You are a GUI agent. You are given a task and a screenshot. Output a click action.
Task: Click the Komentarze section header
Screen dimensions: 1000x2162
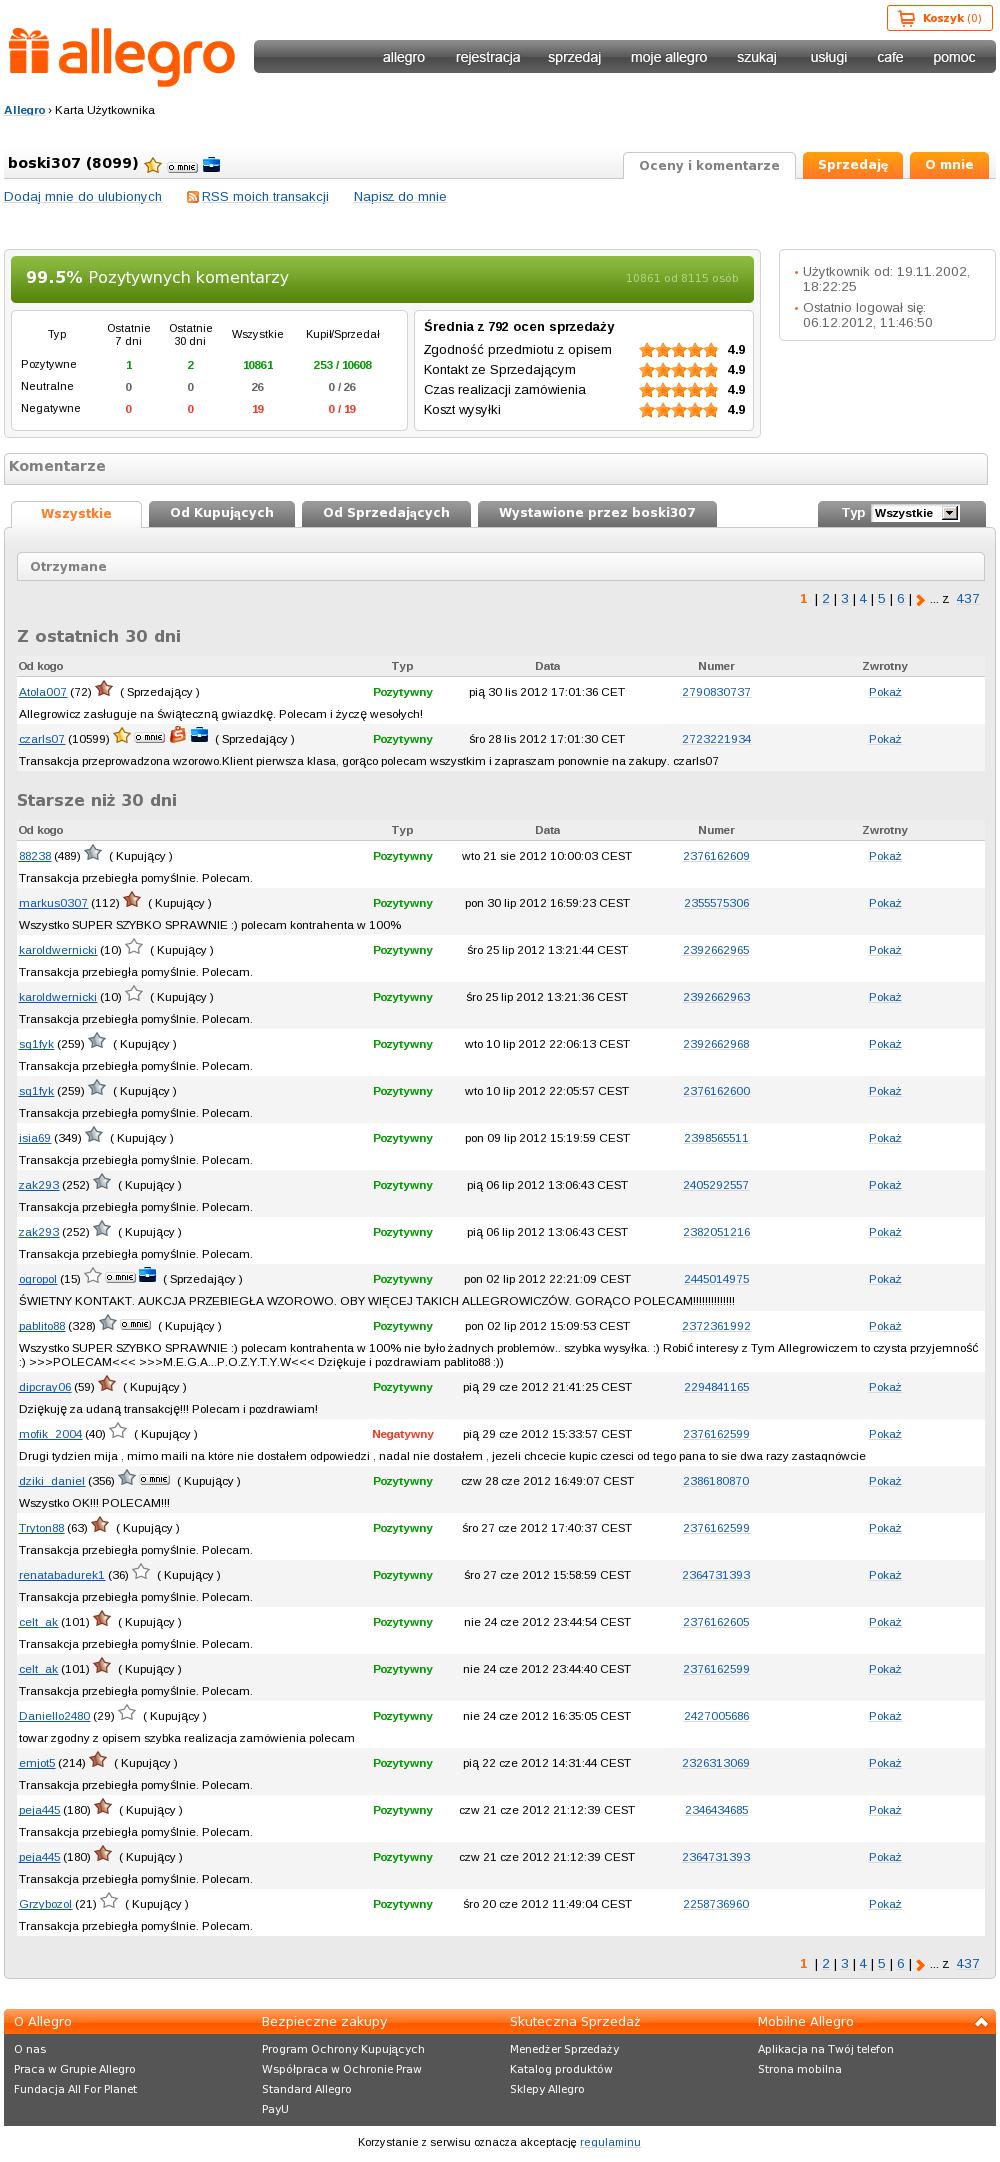[496, 468]
